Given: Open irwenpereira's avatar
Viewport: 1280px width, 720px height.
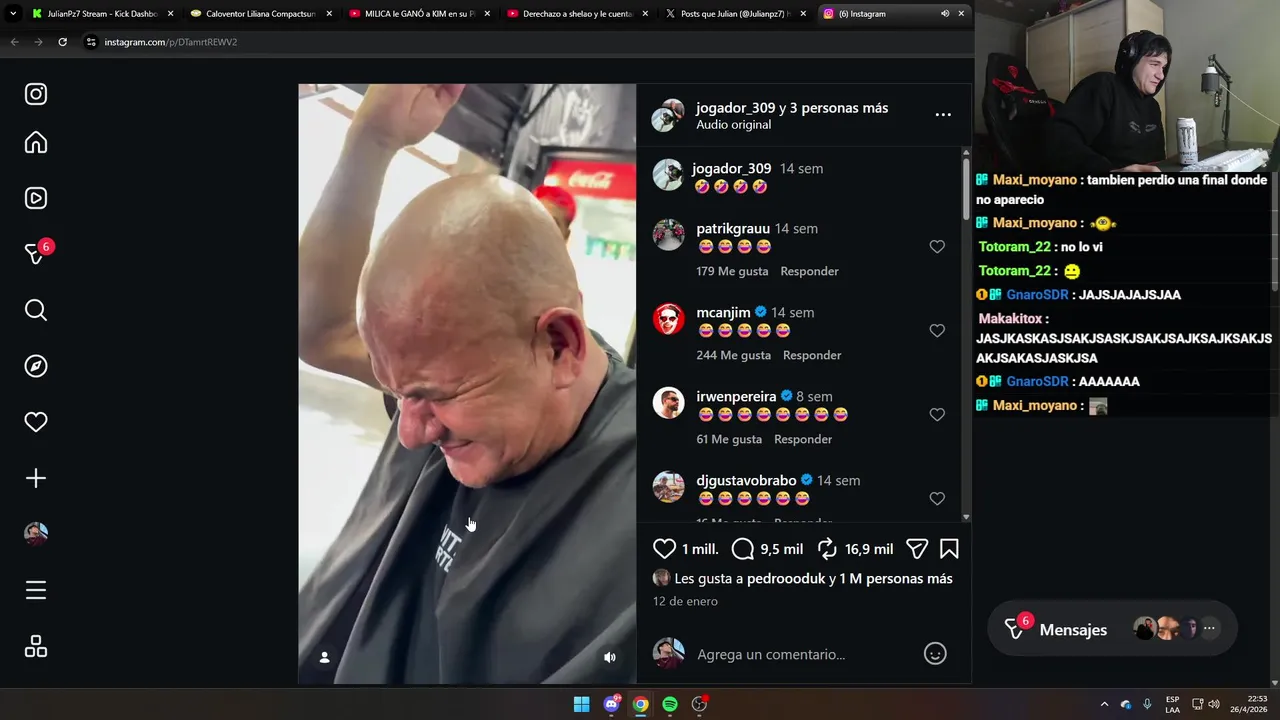Looking at the screenshot, I should pos(668,403).
